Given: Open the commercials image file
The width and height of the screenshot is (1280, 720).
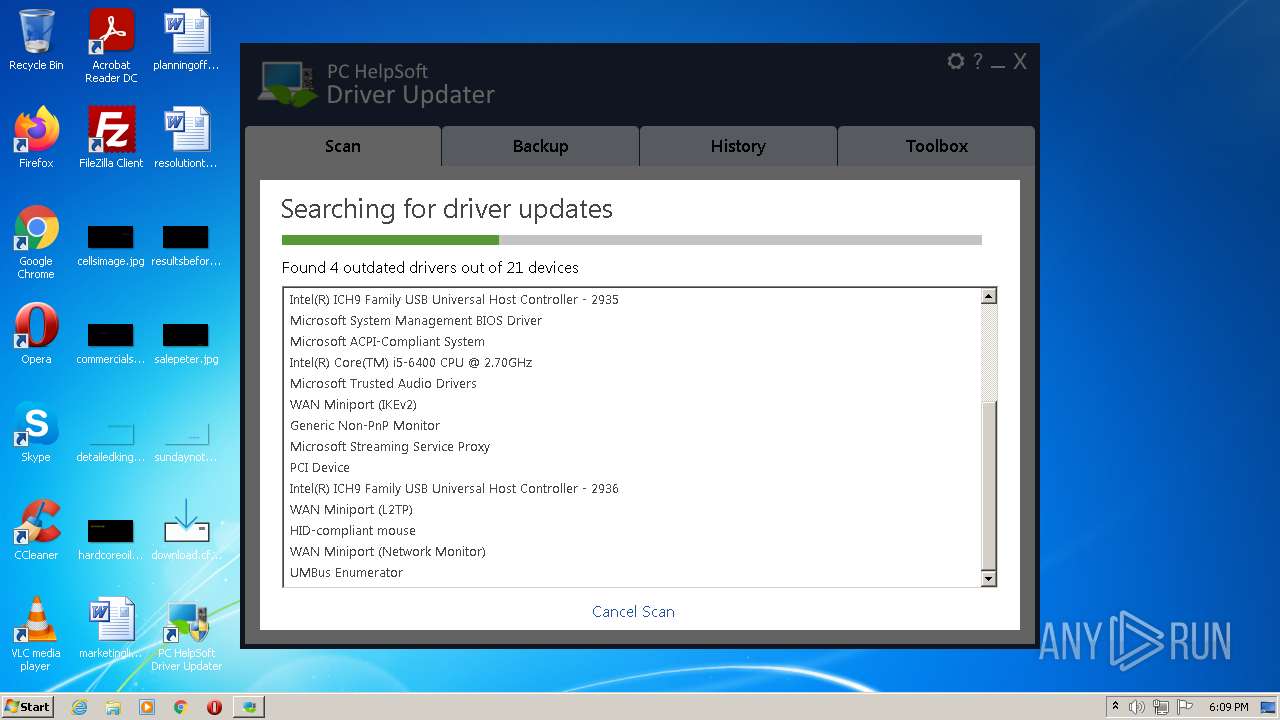Looking at the screenshot, I should (x=111, y=343).
